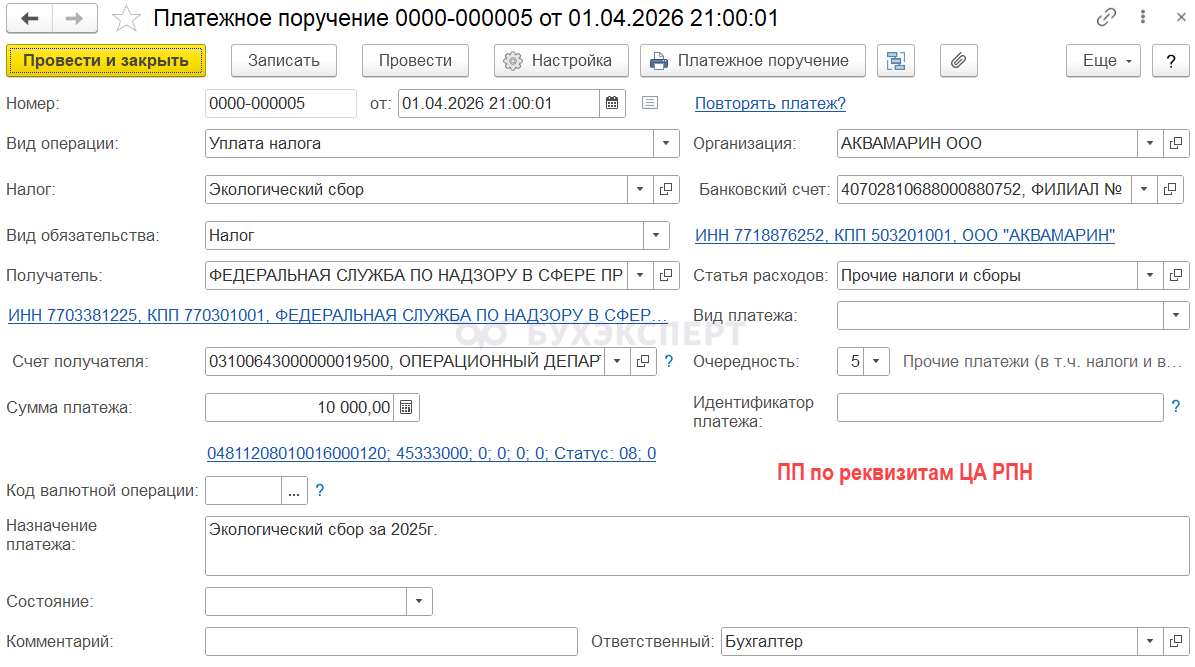Screen dimensions: 1195x667
Task: Click into the Назначение платежа text area
Action: coord(697,546)
